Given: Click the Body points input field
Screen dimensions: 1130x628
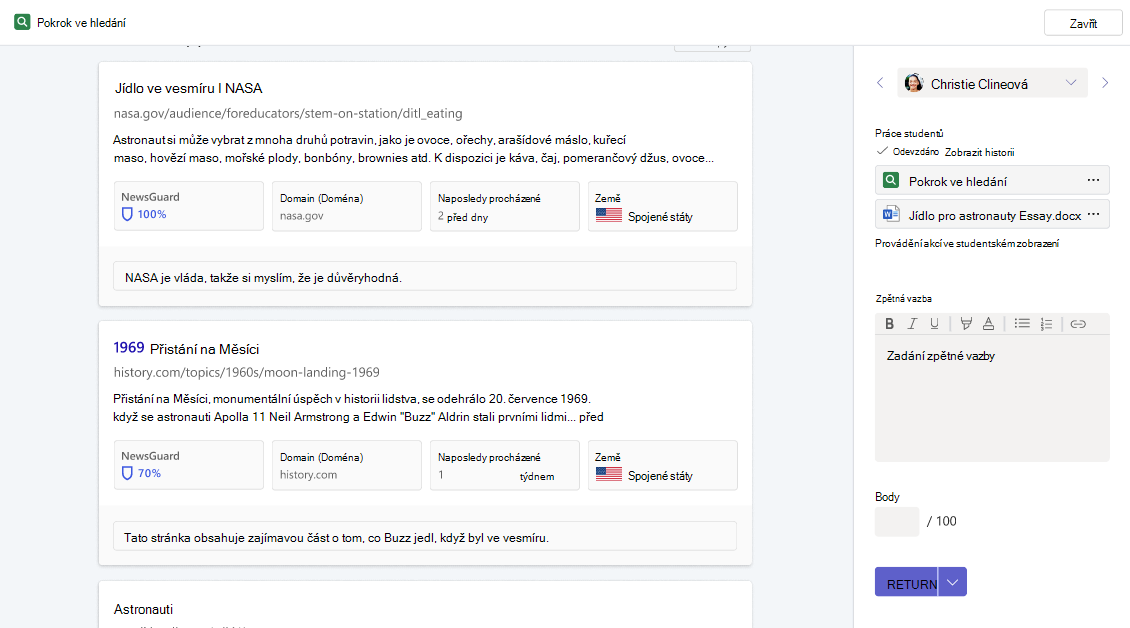Looking at the screenshot, I should (897, 521).
